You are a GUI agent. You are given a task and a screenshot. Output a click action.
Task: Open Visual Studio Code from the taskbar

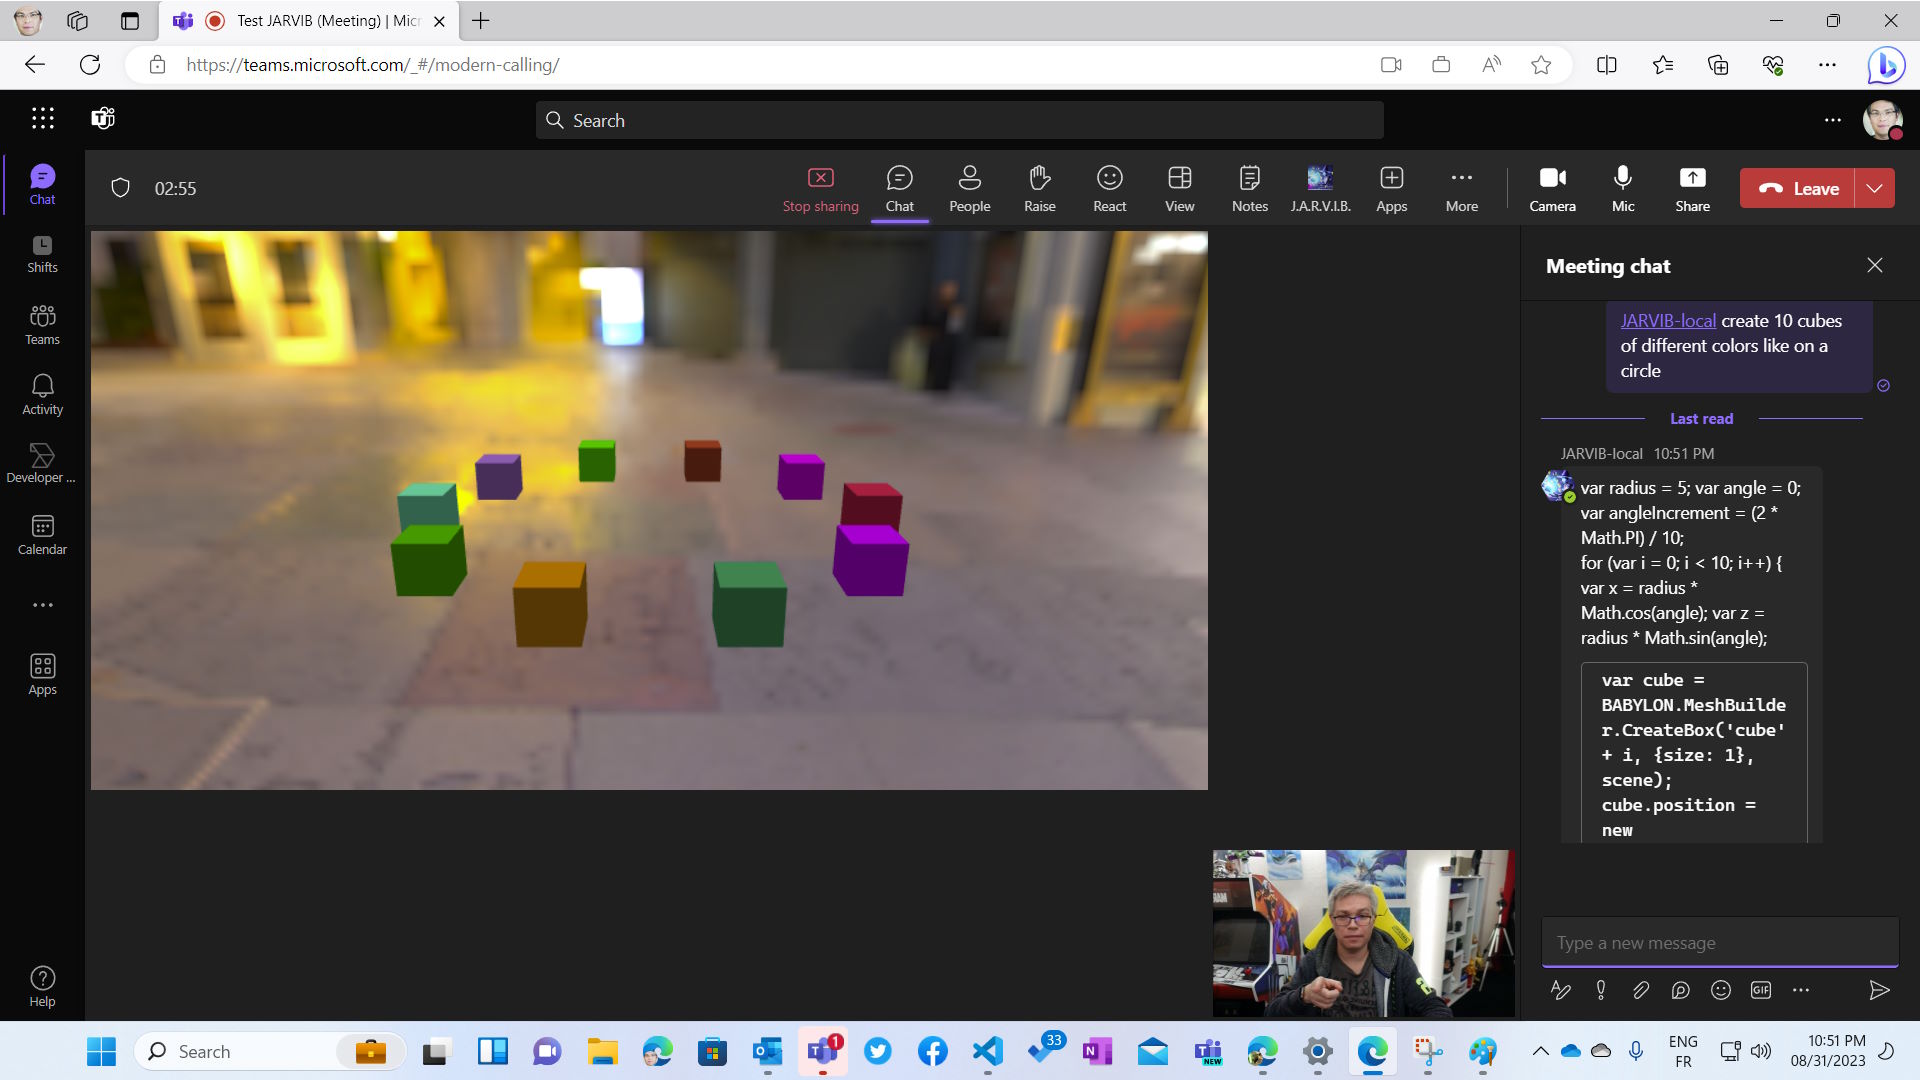pyautogui.click(x=987, y=1051)
